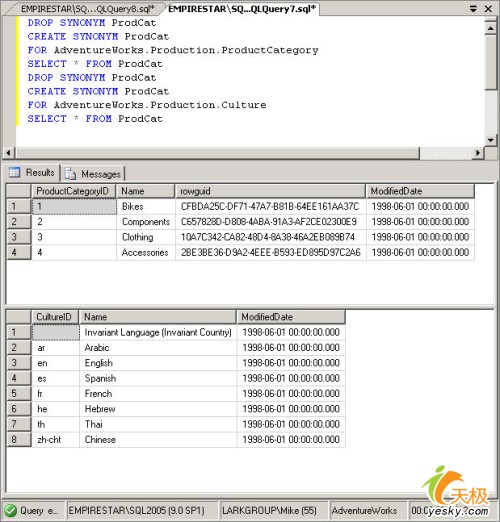The image size is (500, 522).
Task: Select the first grid's Name column header
Action: coord(146,191)
